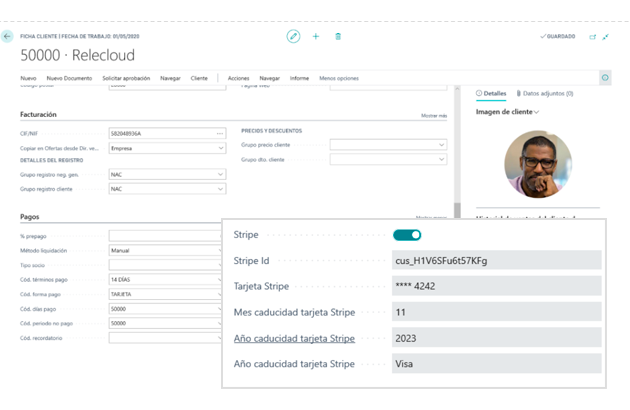The height and width of the screenshot is (410, 630).
Task: Click the customer profile photo
Action: point(537,164)
